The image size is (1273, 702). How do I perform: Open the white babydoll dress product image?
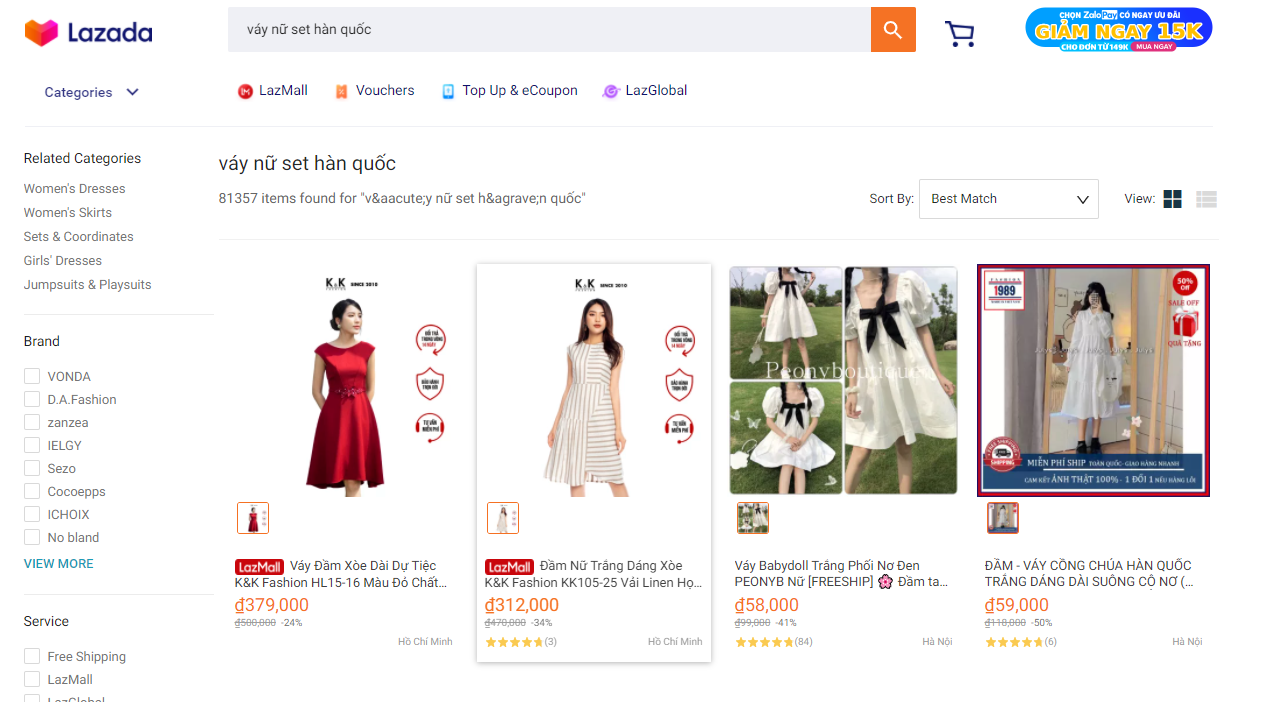[843, 380]
